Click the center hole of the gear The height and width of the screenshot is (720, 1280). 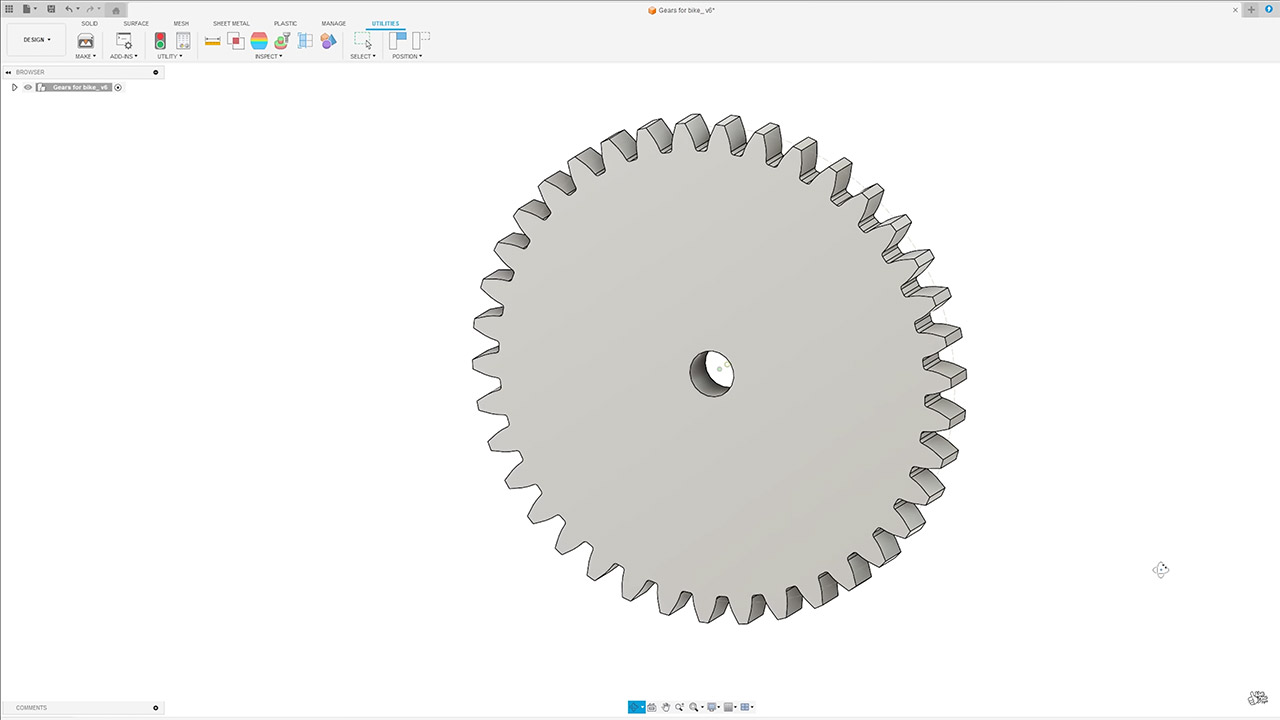pyautogui.click(x=711, y=372)
